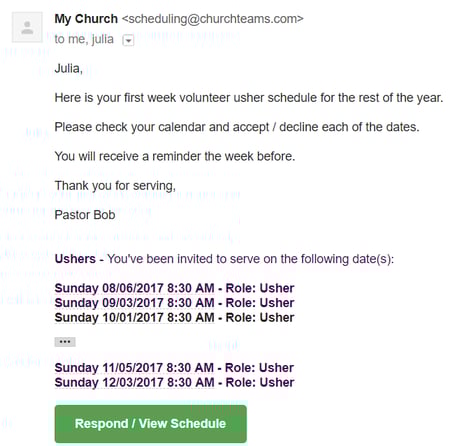Click the 'Thank you for serving' line
The height and width of the screenshot is (446, 467).
click(115, 186)
